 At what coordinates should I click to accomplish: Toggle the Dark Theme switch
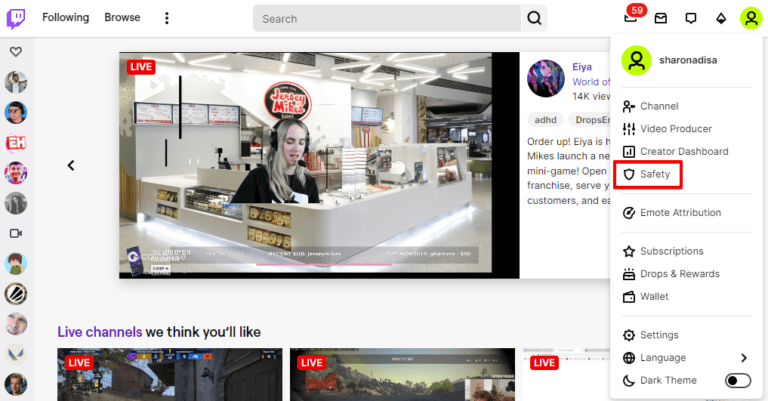[738, 380]
